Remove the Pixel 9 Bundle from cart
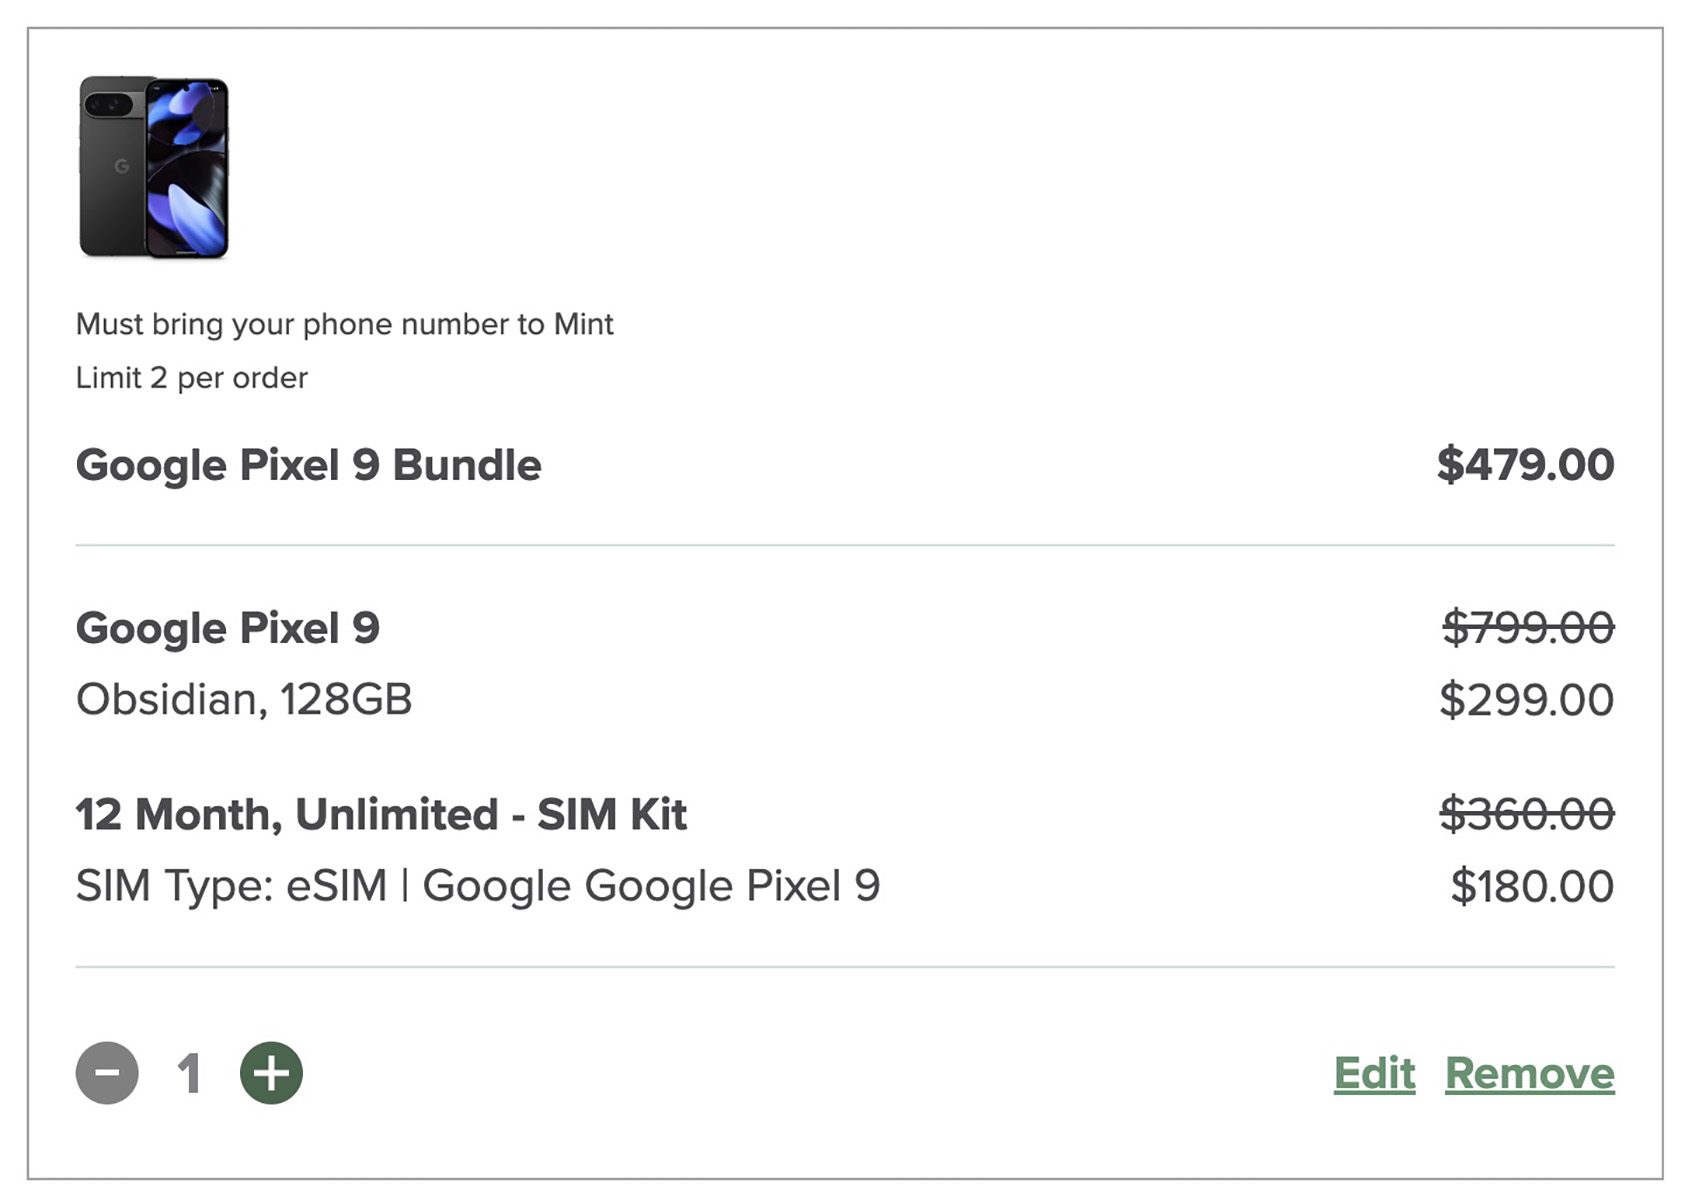This screenshot has width=1692, height=1200. point(1529,1073)
